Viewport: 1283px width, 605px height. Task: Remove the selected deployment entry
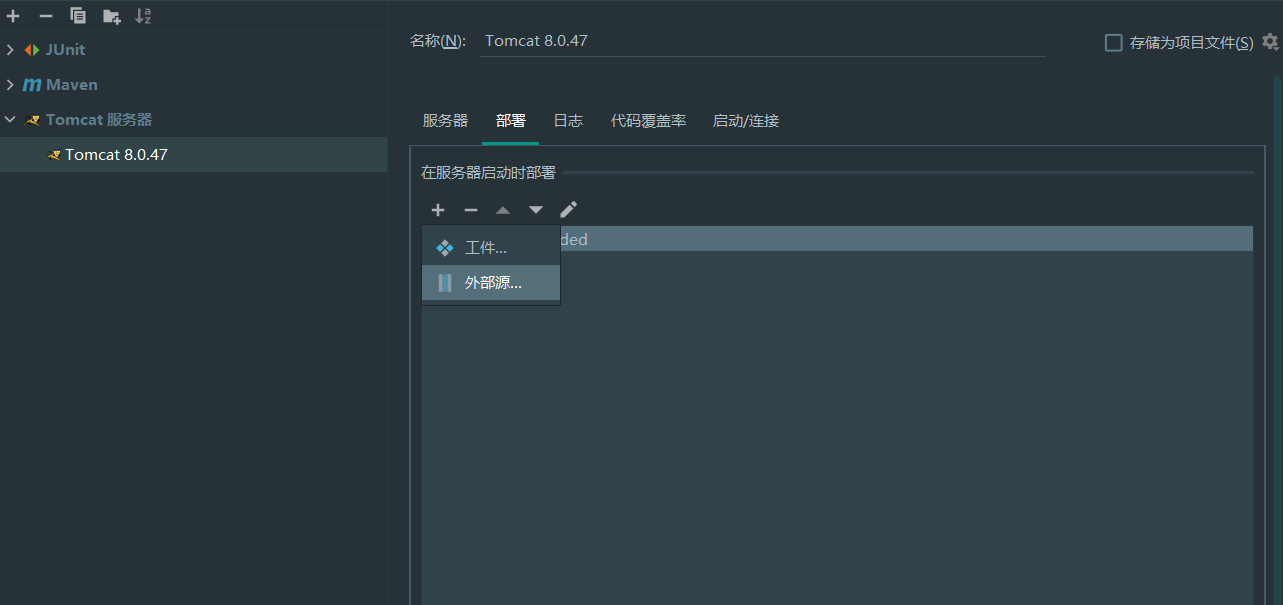pos(471,210)
